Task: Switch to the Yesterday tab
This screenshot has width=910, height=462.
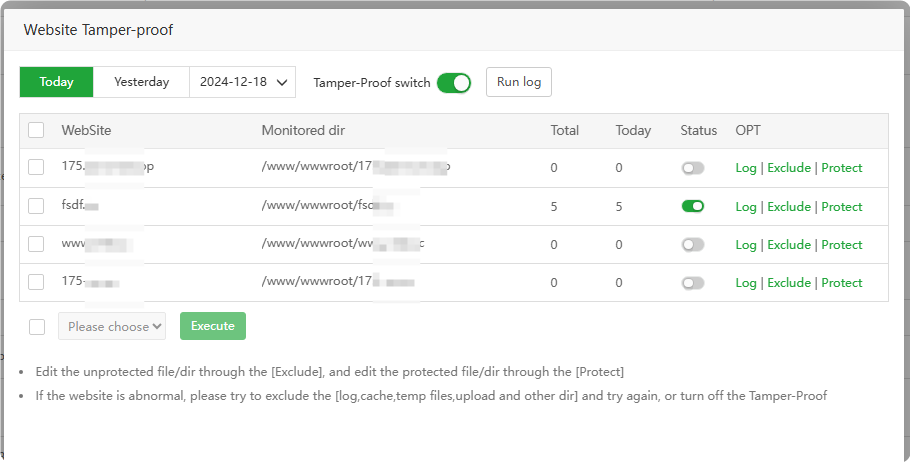Action: (x=141, y=82)
